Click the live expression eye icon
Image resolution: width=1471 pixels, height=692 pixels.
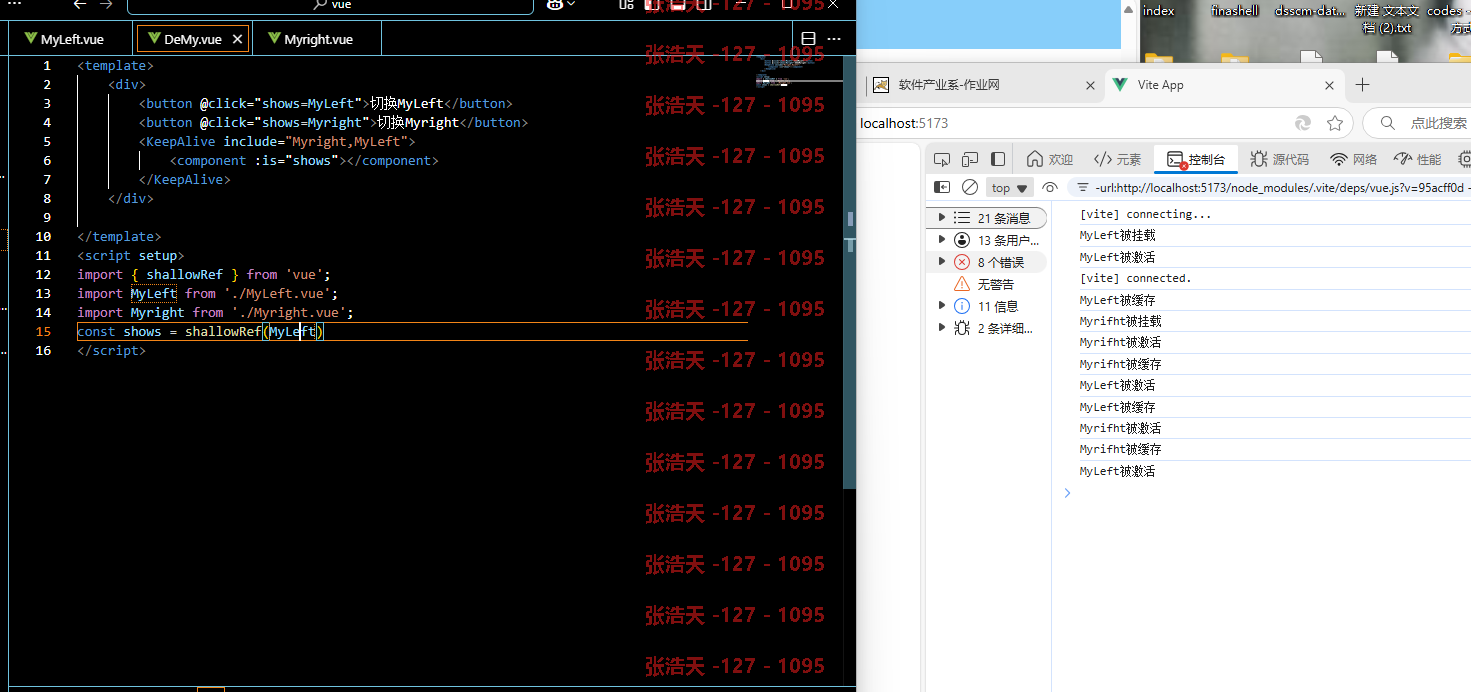click(1049, 187)
